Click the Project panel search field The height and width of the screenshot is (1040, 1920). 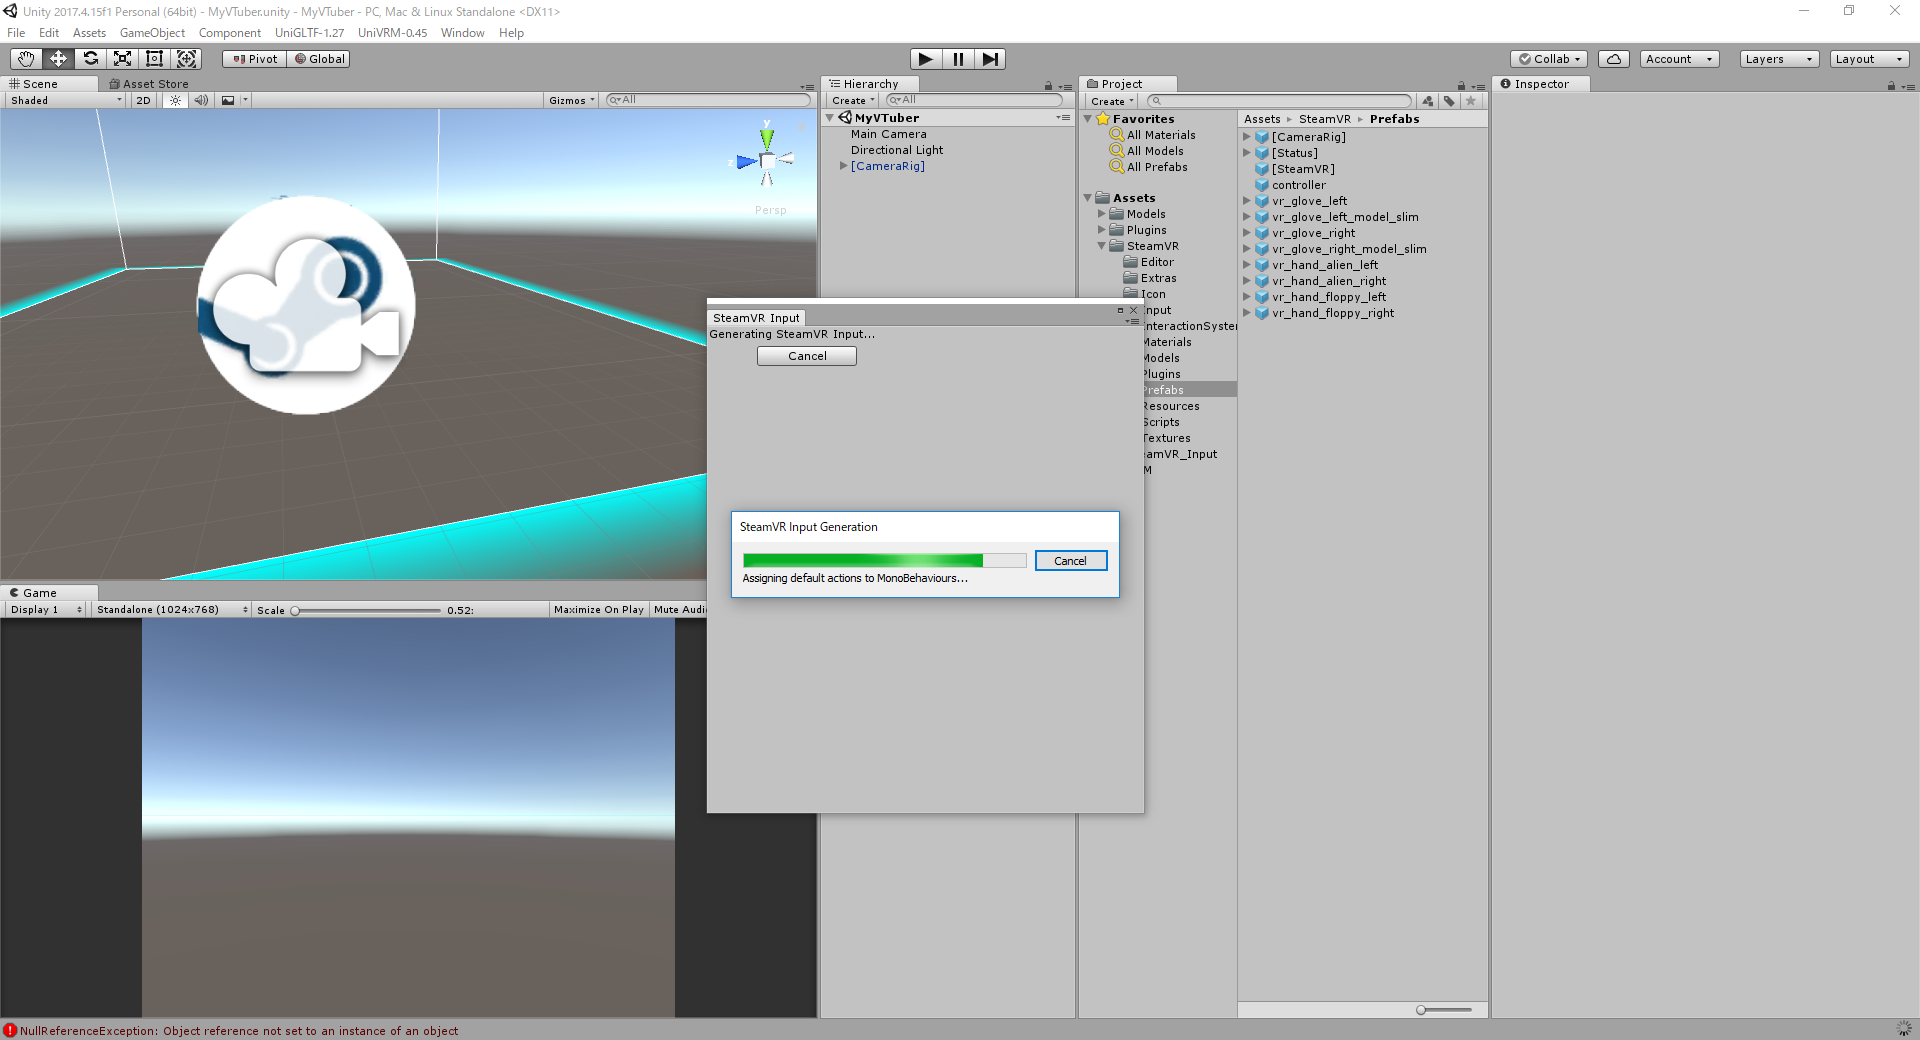(1280, 100)
